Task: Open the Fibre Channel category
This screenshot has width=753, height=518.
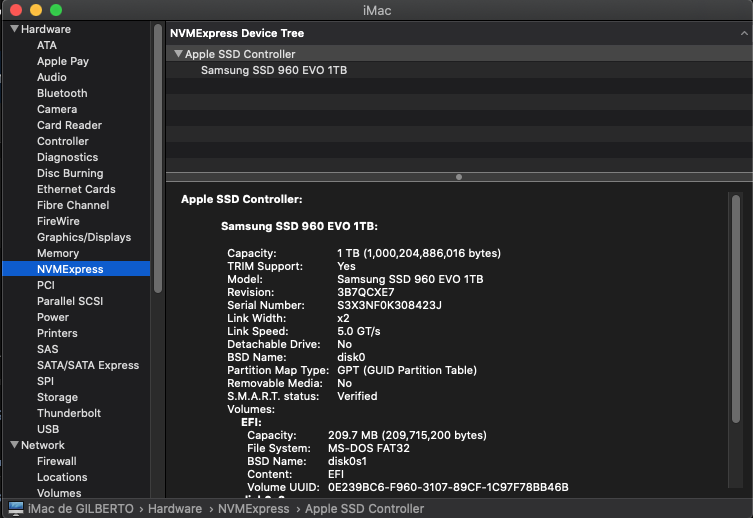Action: pyautogui.click(x=73, y=205)
